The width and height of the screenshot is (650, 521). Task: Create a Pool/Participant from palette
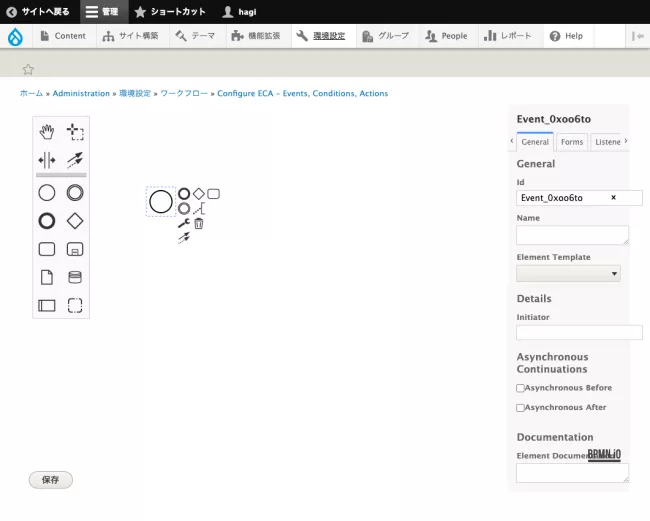coord(47,305)
